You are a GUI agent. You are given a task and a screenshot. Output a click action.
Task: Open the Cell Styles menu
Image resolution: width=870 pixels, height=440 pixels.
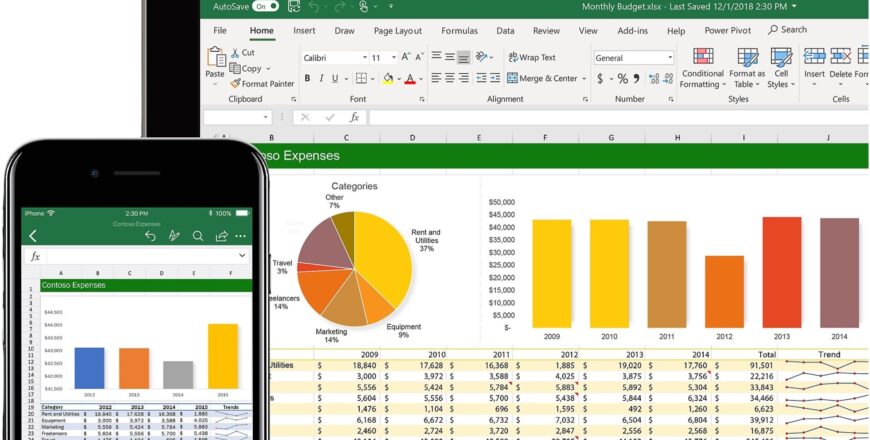tap(781, 68)
